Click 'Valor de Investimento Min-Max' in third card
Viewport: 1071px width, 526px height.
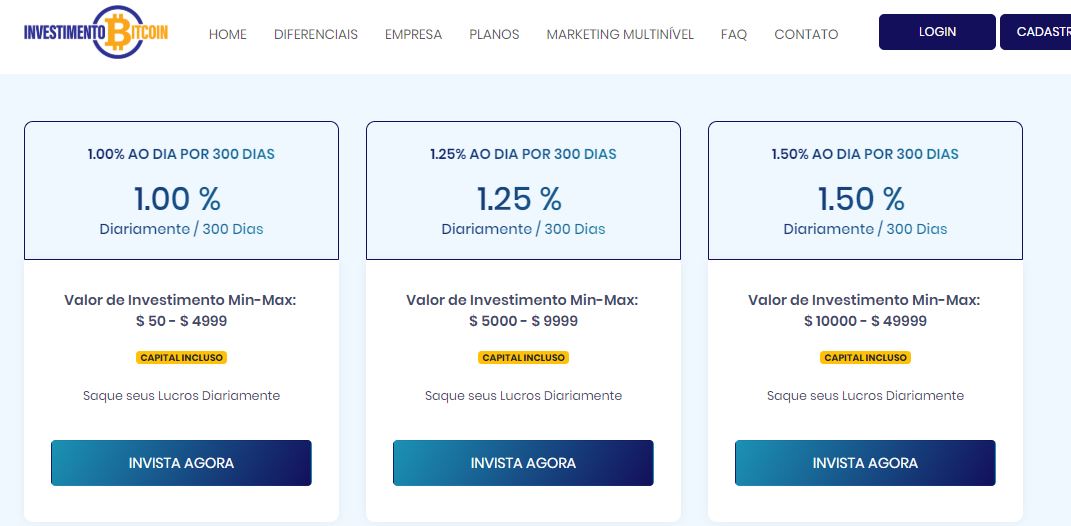864,300
